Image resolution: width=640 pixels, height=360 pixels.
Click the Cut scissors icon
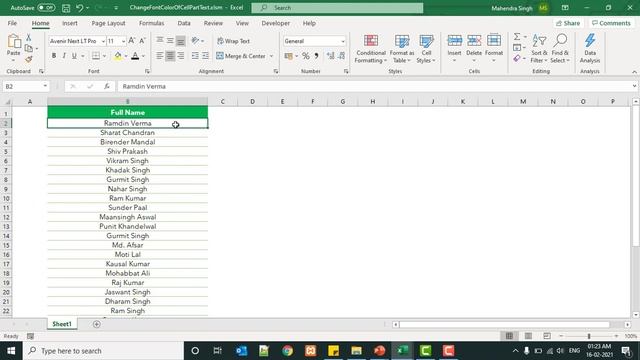pos(29,38)
